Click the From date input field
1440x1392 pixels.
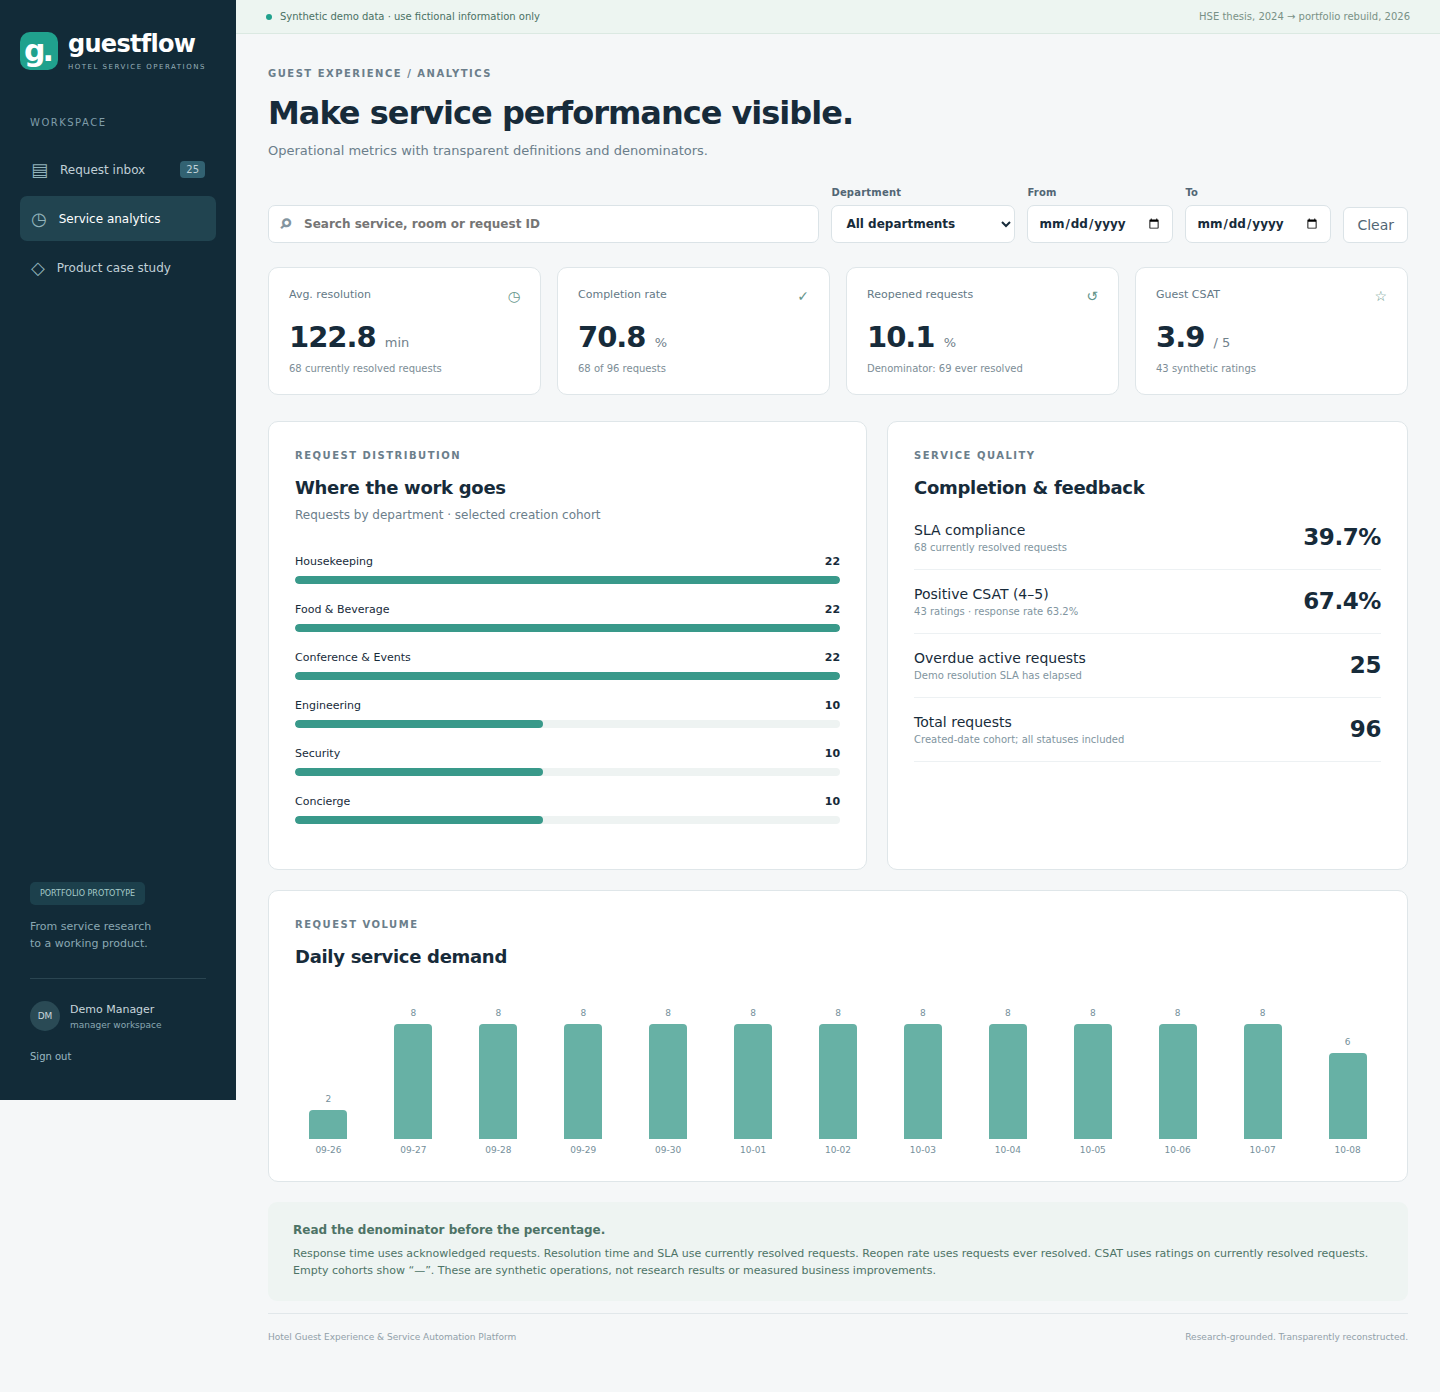click(x=1100, y=224)
